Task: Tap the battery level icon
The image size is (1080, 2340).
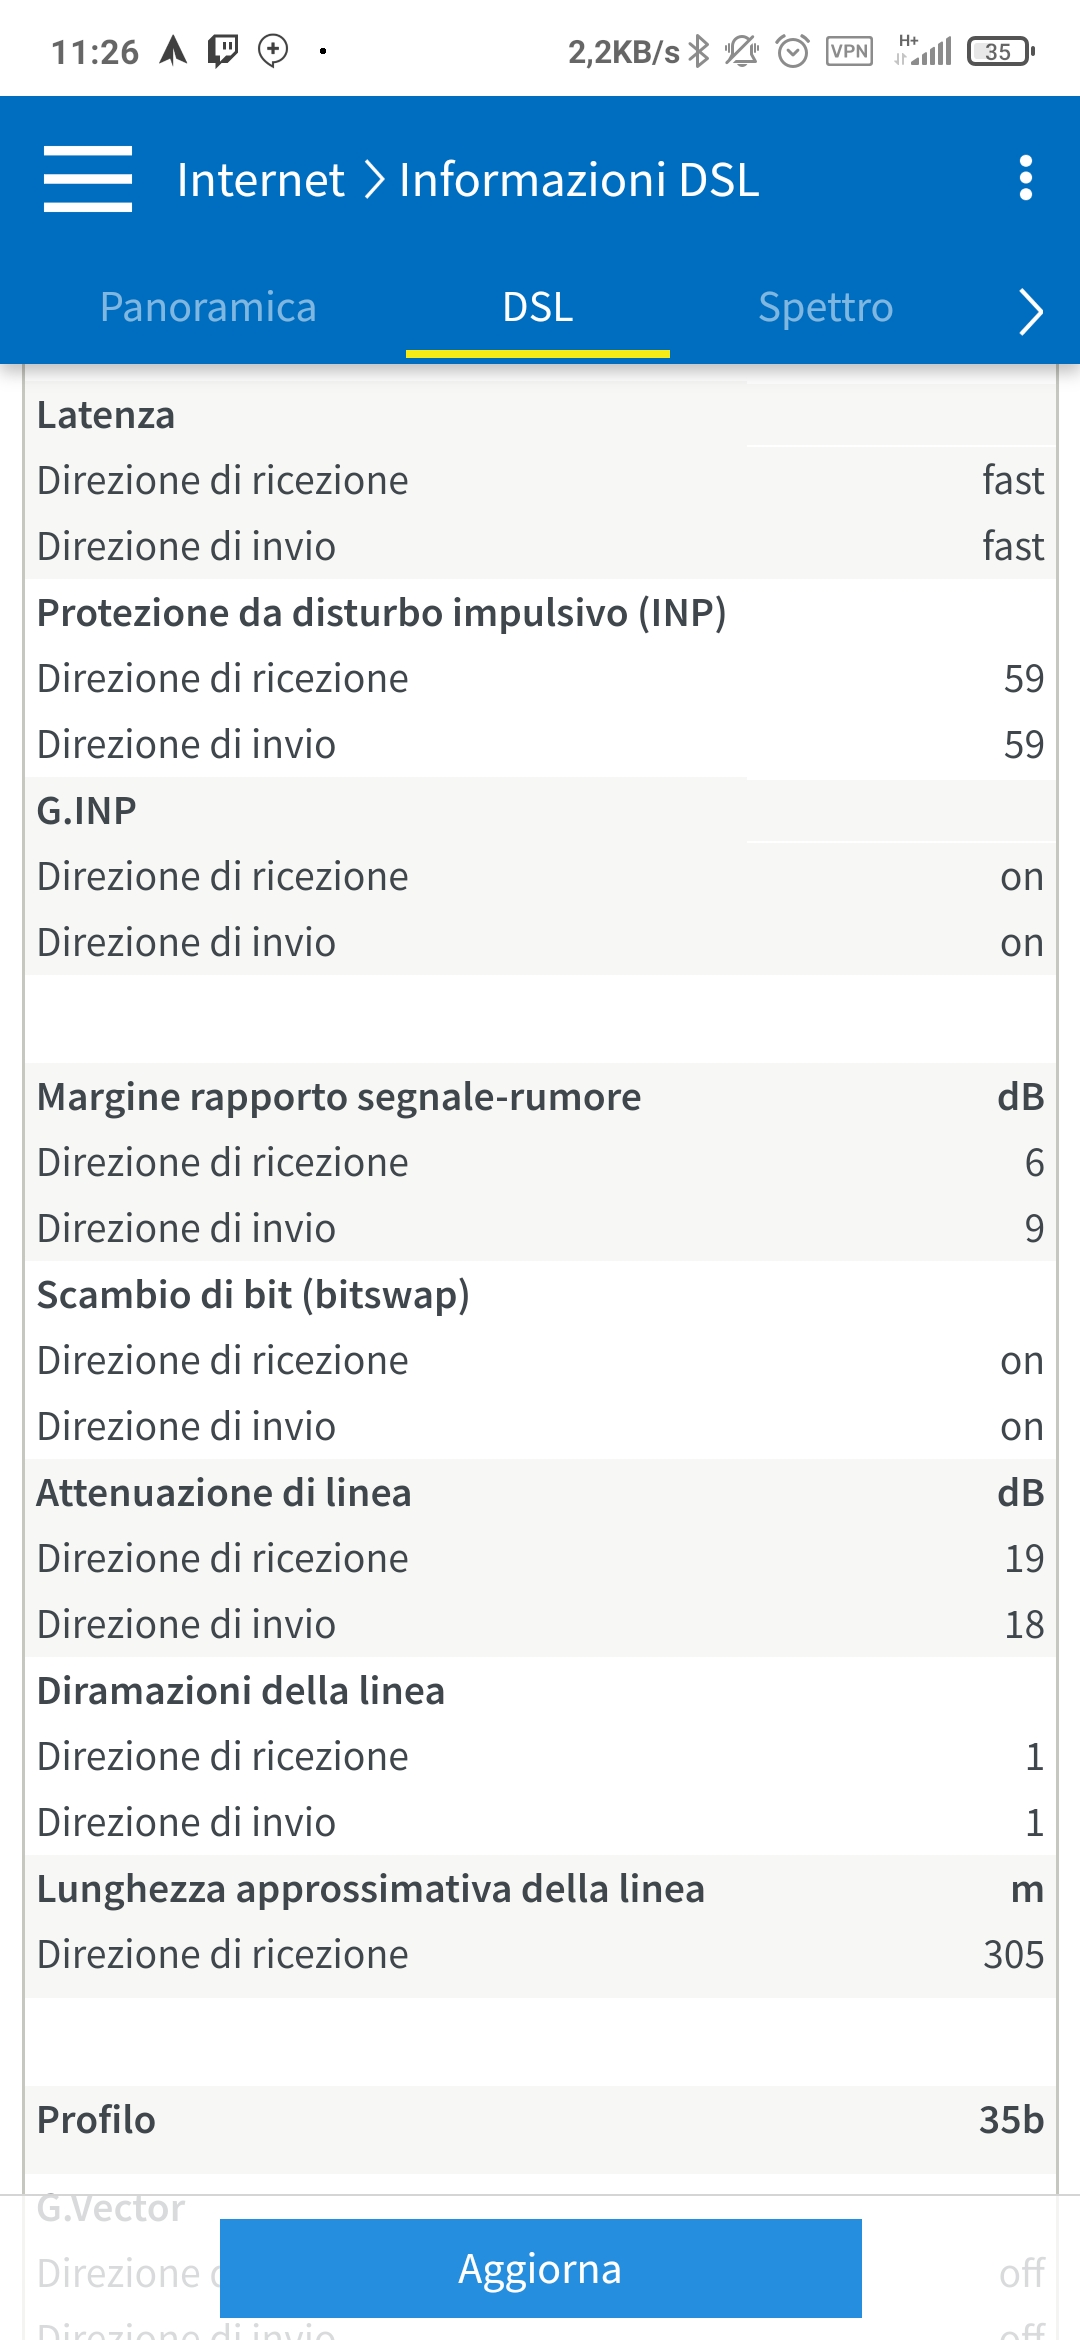Action: click(x=1000, y=51)
